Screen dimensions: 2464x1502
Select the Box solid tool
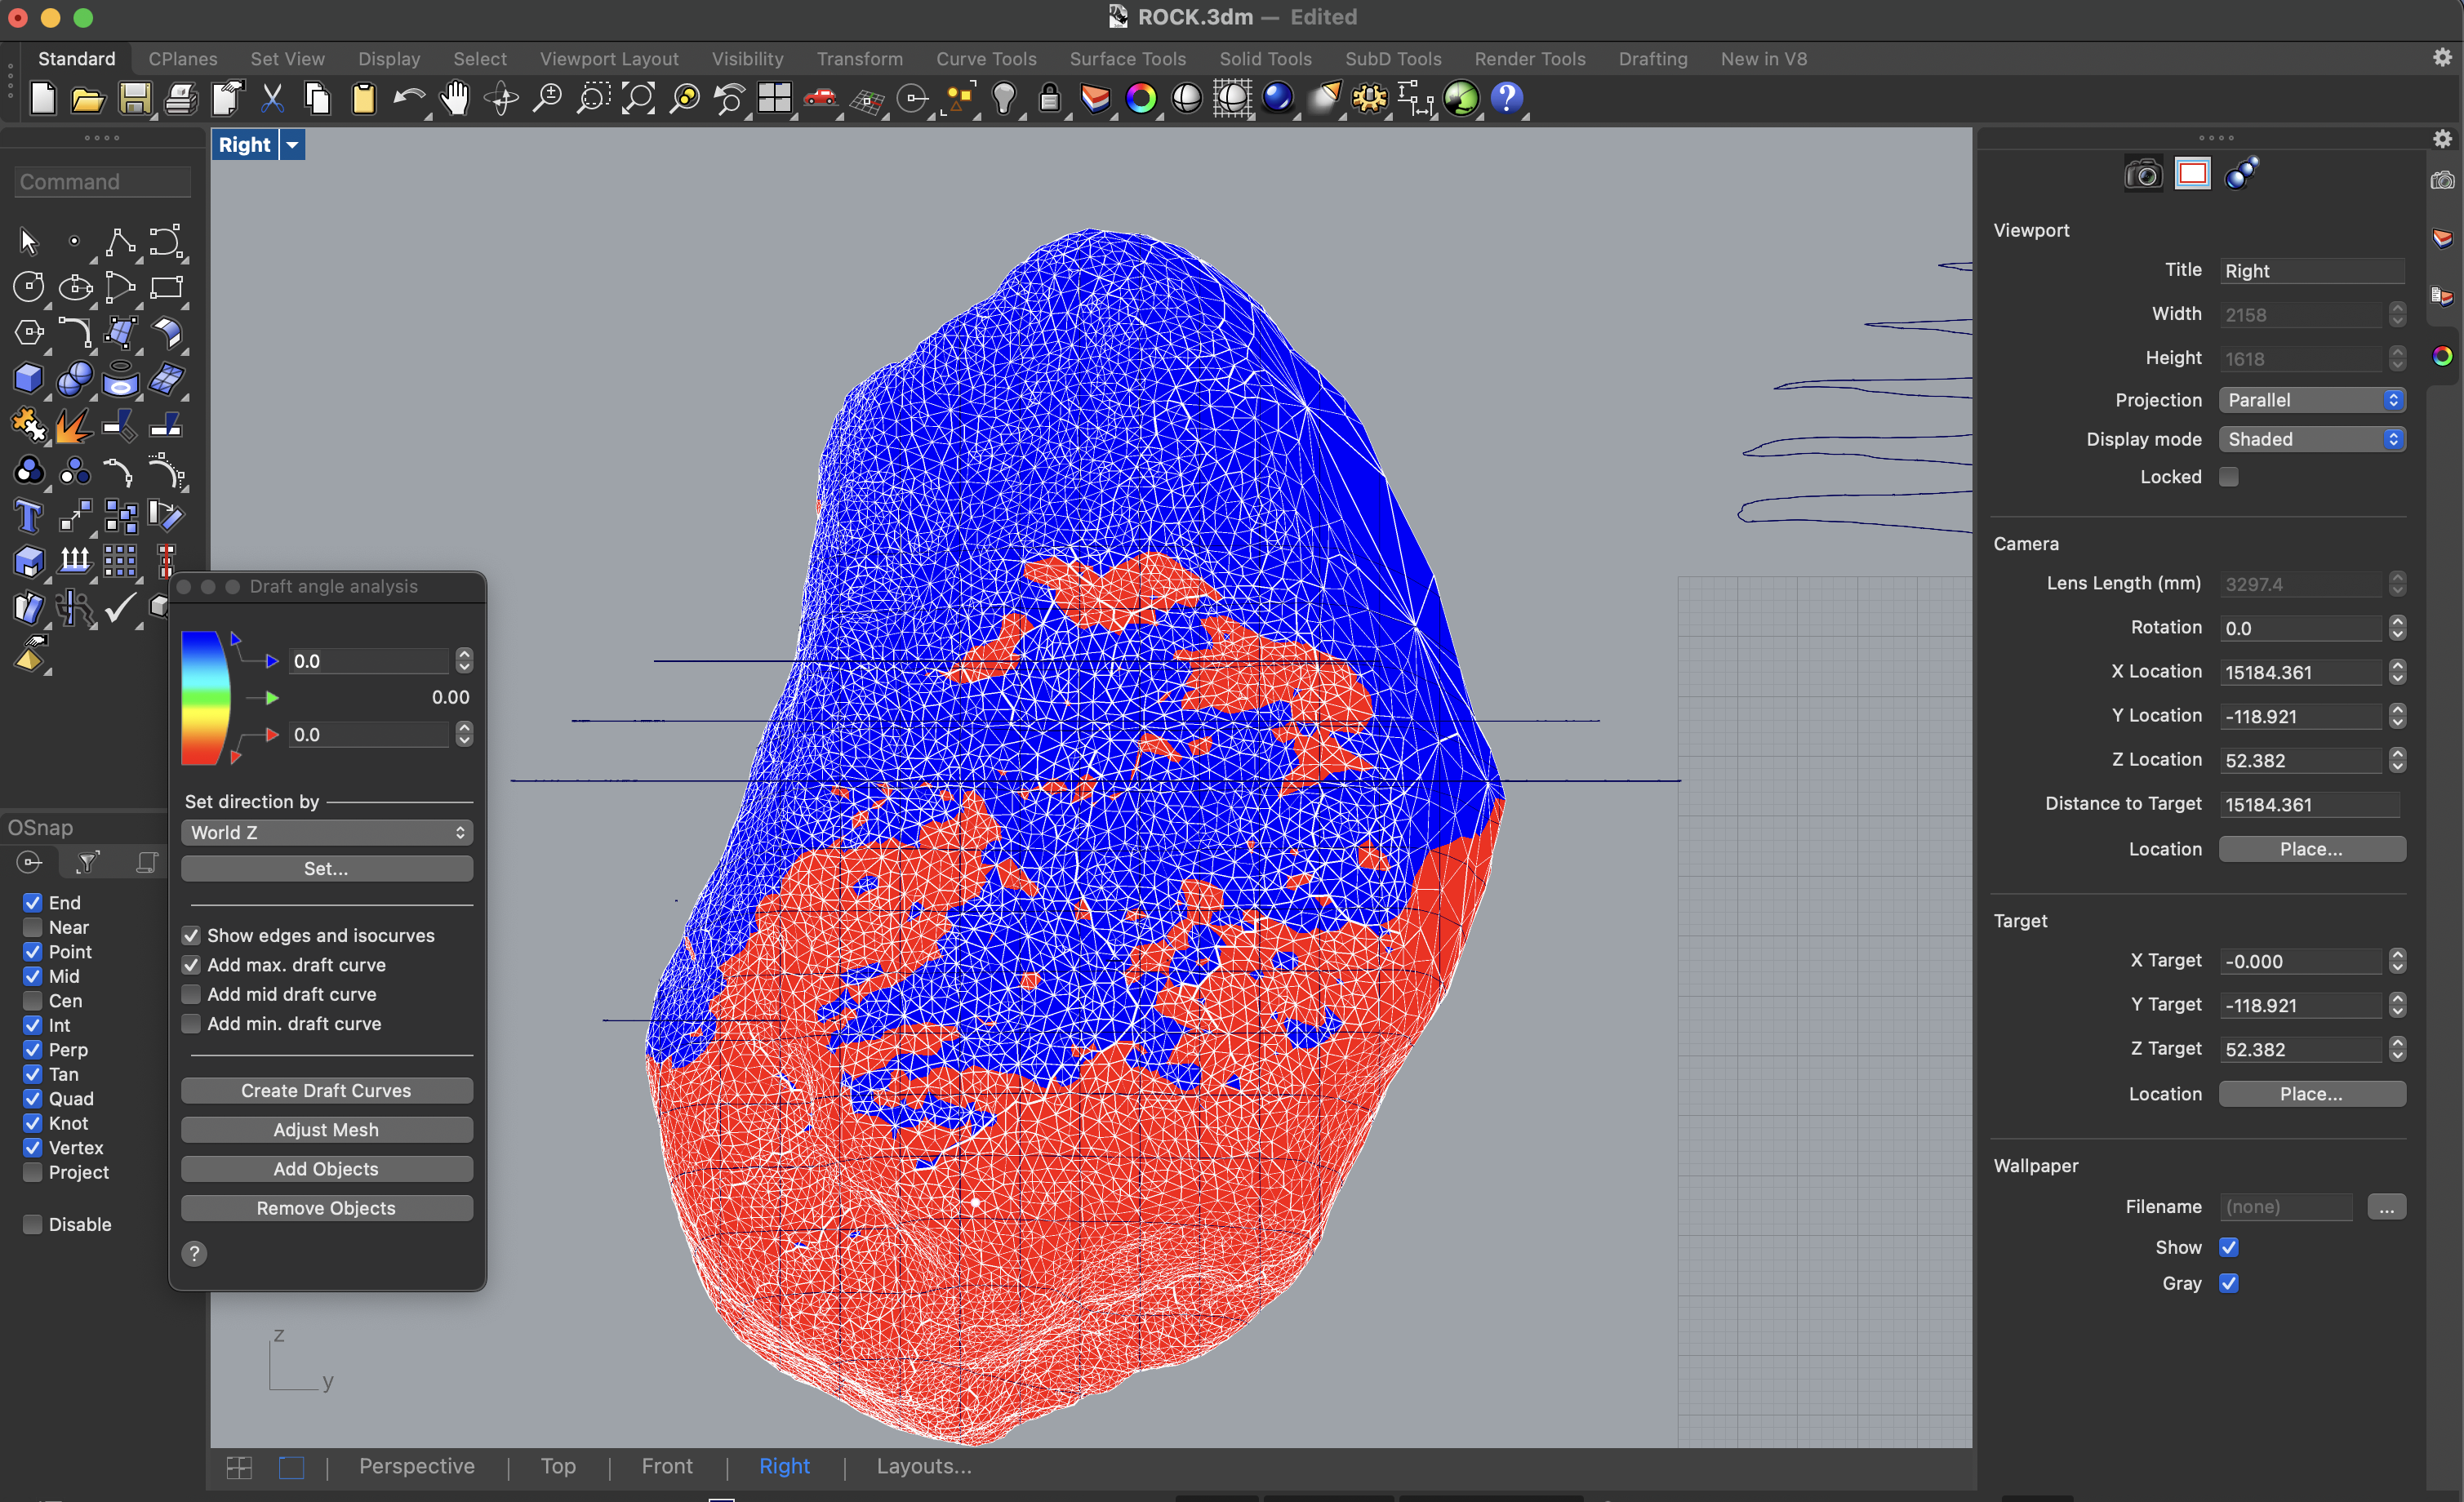click(29, 378)
